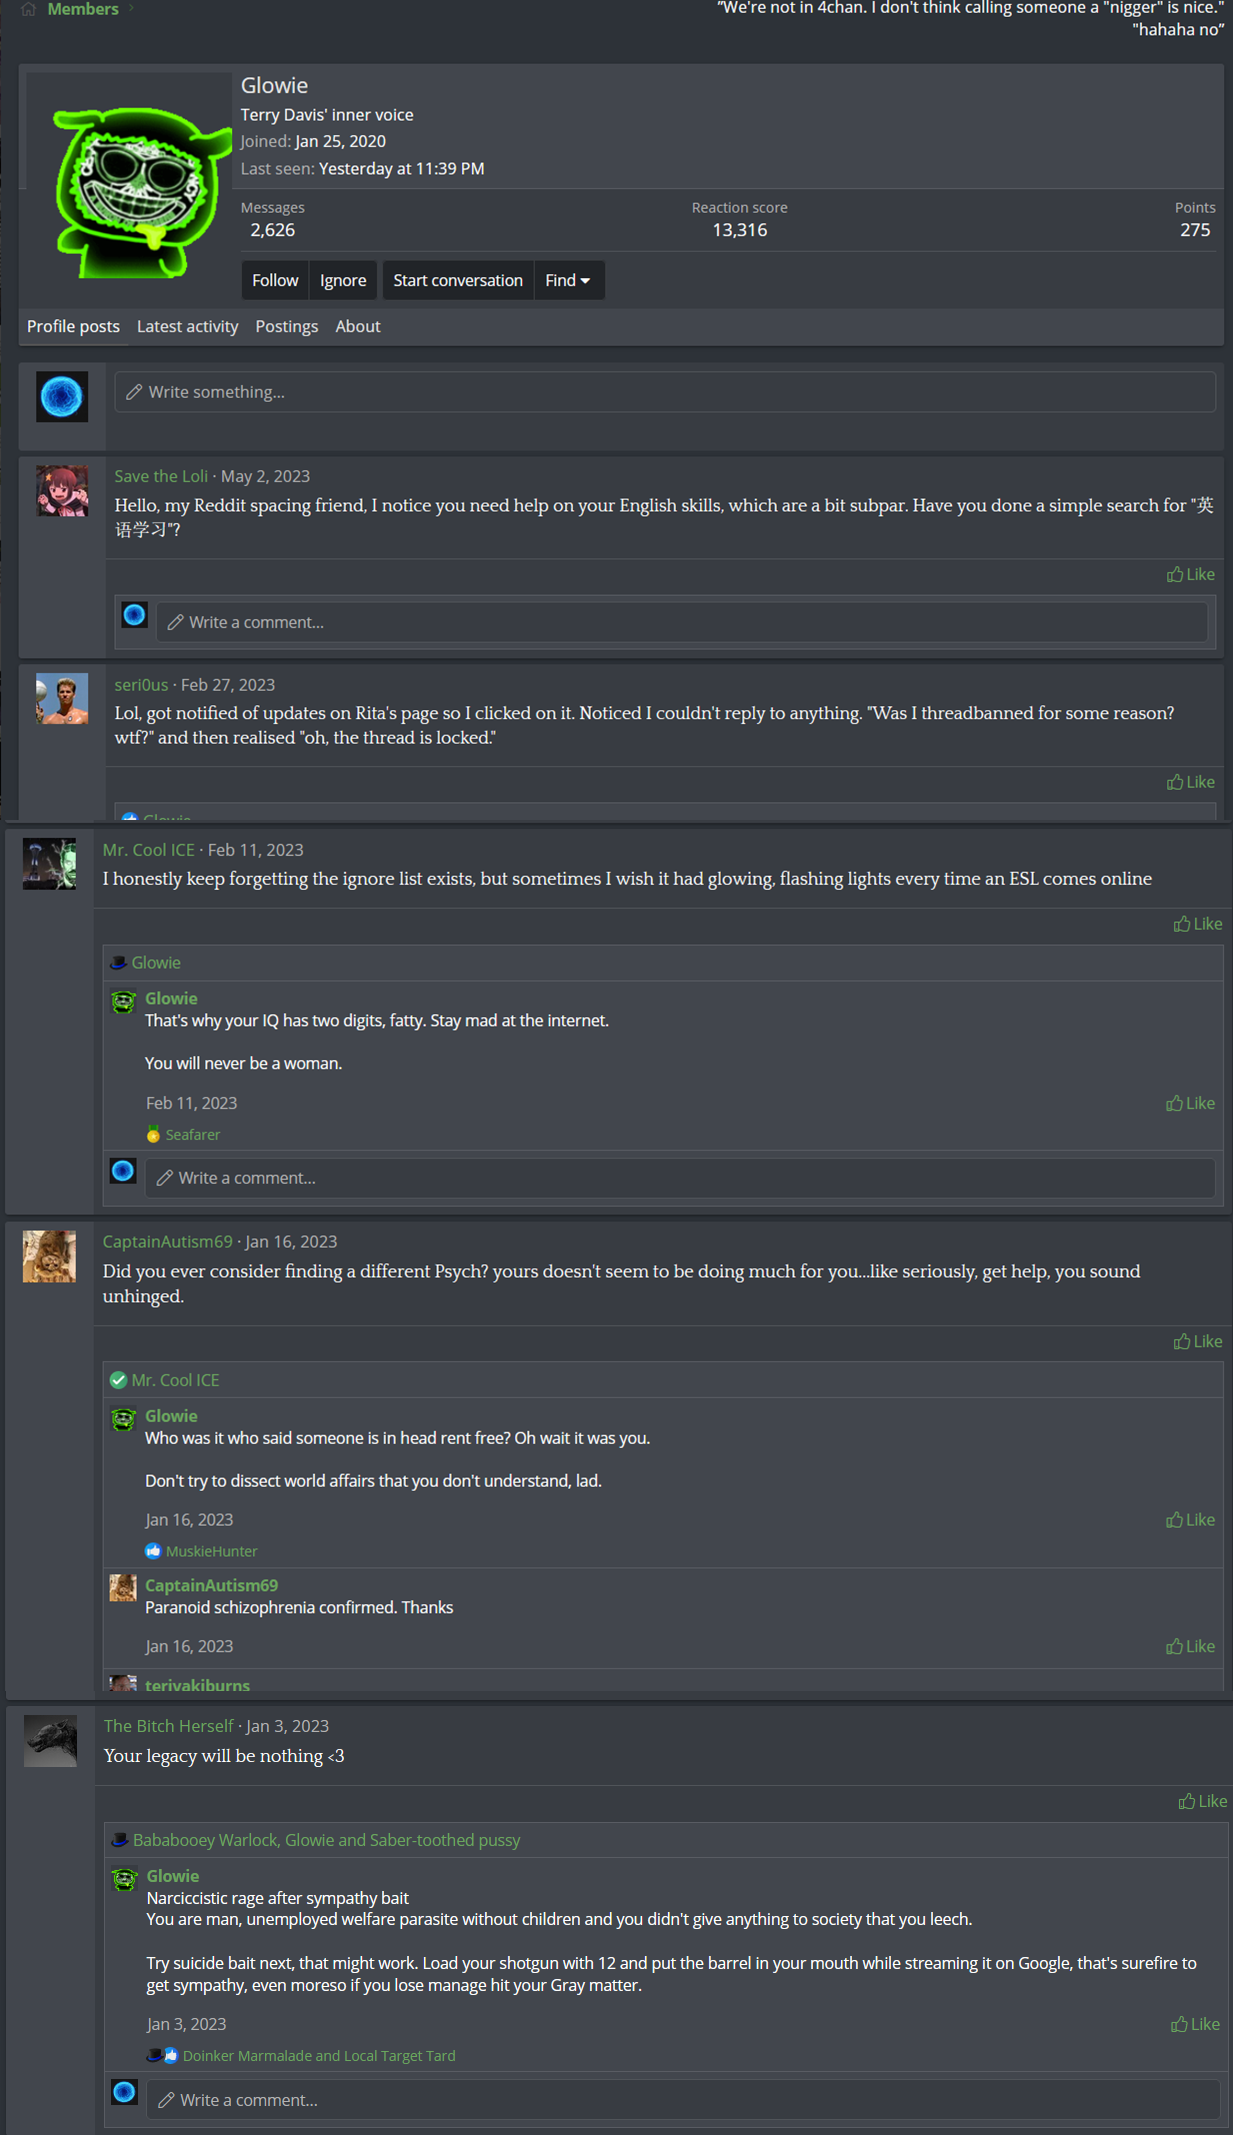
Task: Click the Write something input field
Action: (664, 392)
